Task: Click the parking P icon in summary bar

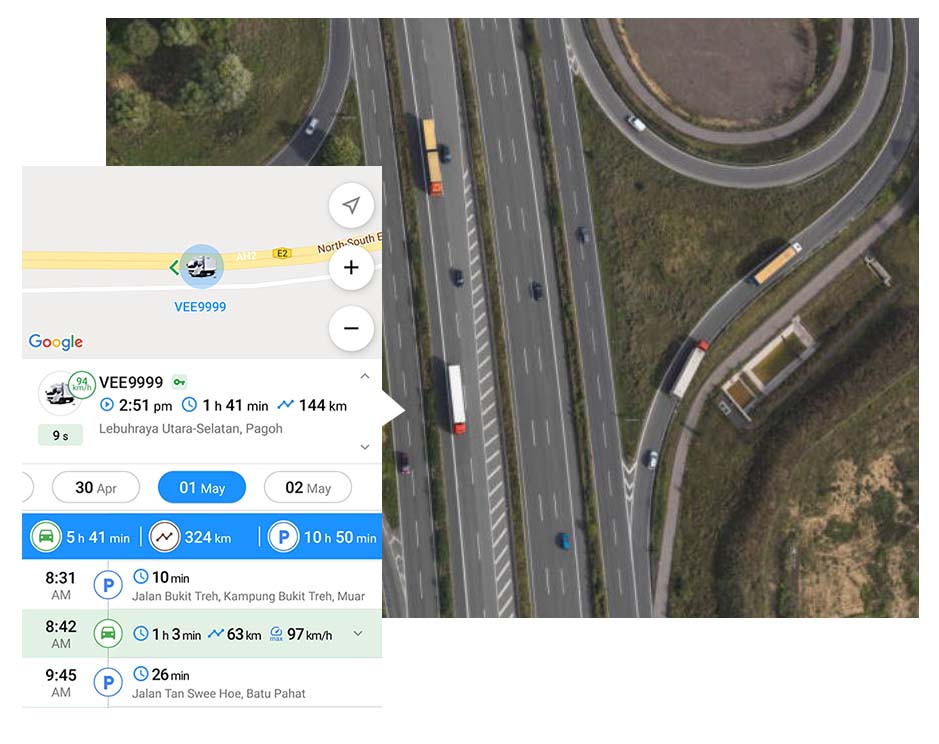Action: click(x=283, y=537)
